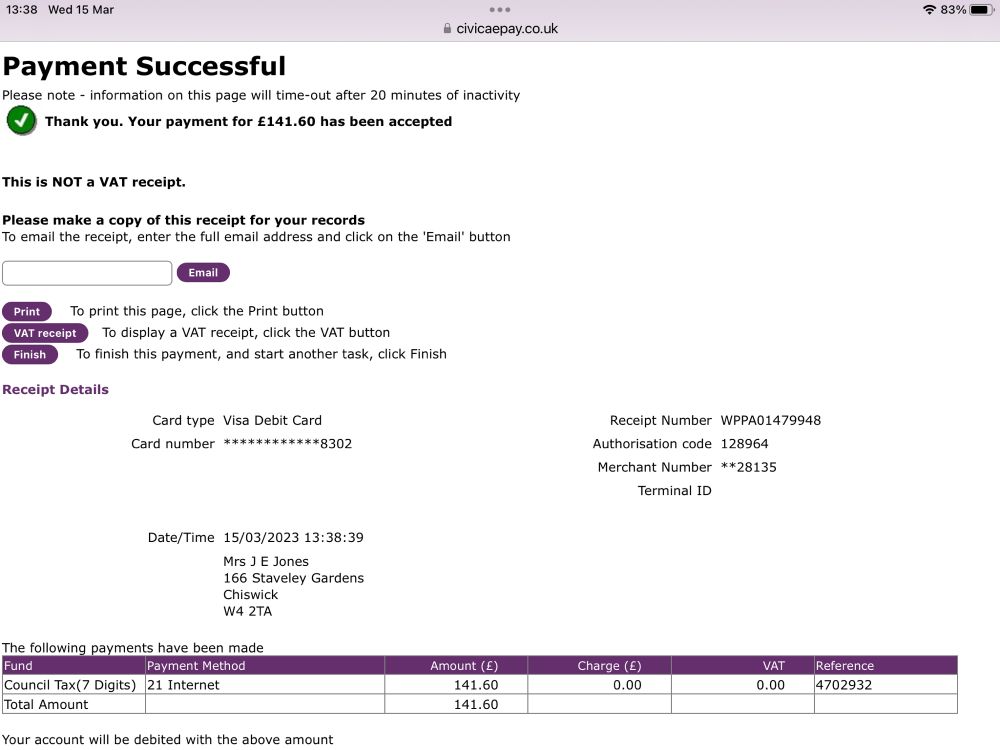1000x750 pixels.
Task: Select the Receipt Details heading
Action: click(x=55, y=390)
